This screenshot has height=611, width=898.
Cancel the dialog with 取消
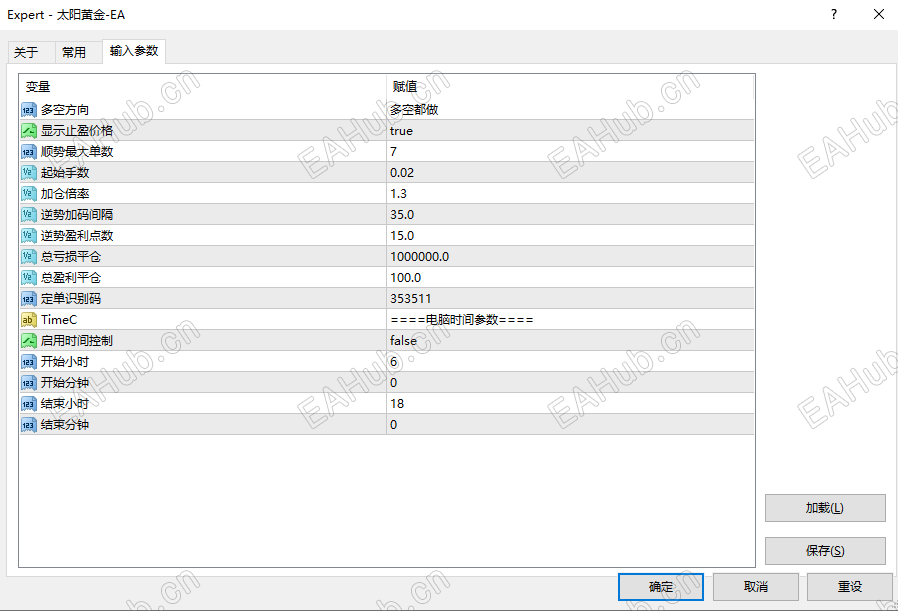click(x=755, y=587)
